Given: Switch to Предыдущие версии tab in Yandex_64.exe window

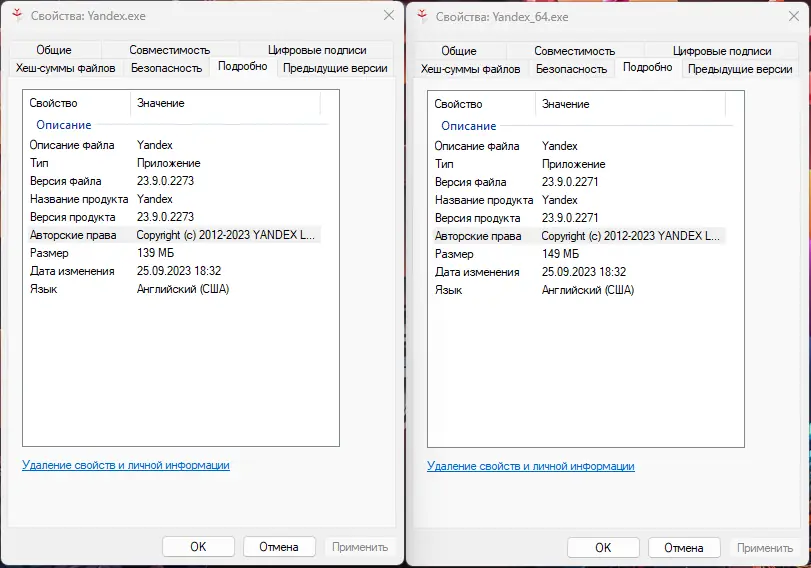Looking at the screenshot, I should coord(740,69).
